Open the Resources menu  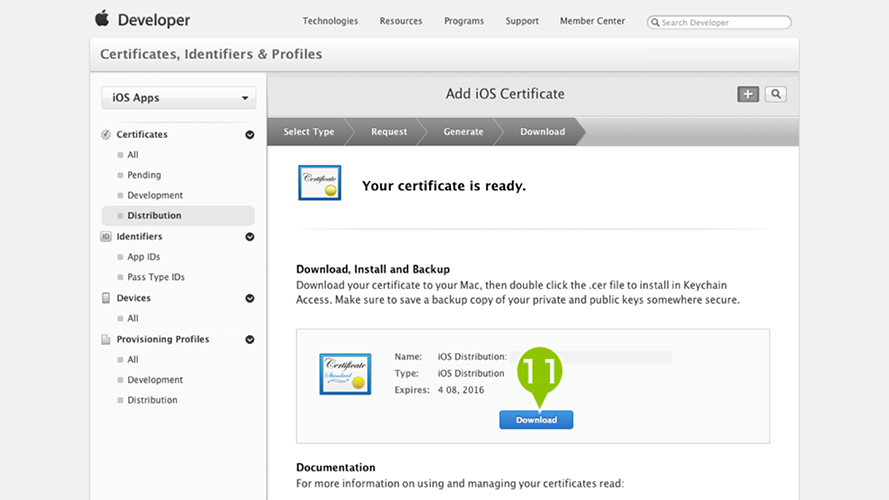coord(401,21)
